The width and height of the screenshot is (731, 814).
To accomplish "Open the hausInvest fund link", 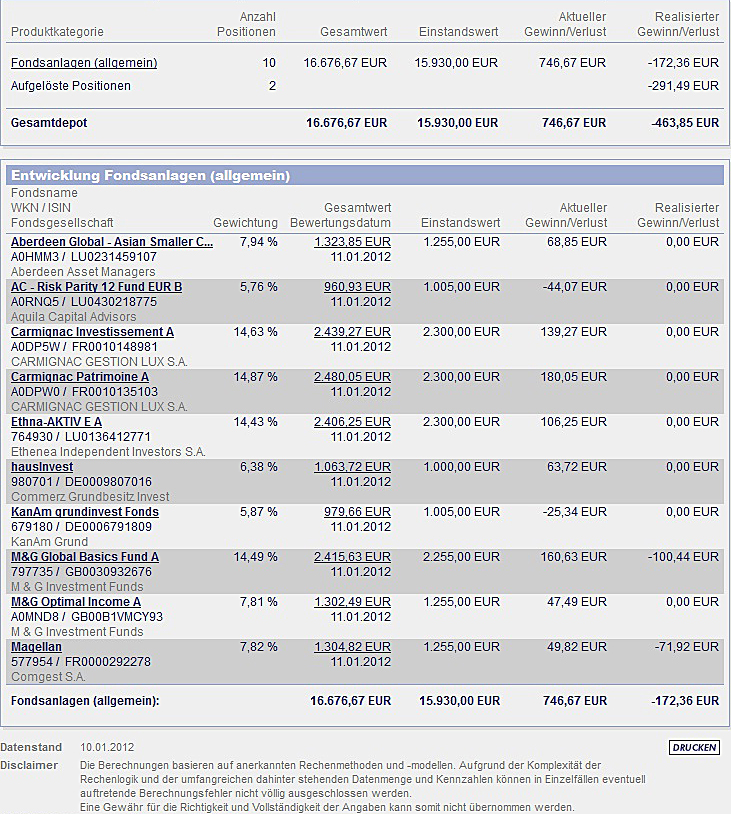I will click(x=42, y=467).
